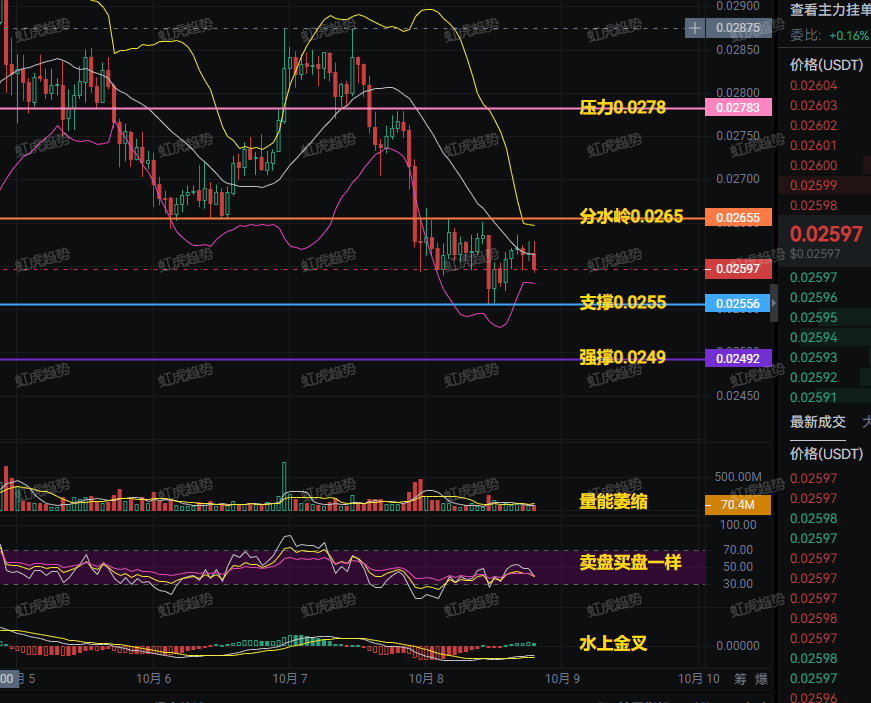Click the last trade 0.02596 at bottom
Image resolution: width=871 pixels, height=703 pixels.
(x=813, y=697)
